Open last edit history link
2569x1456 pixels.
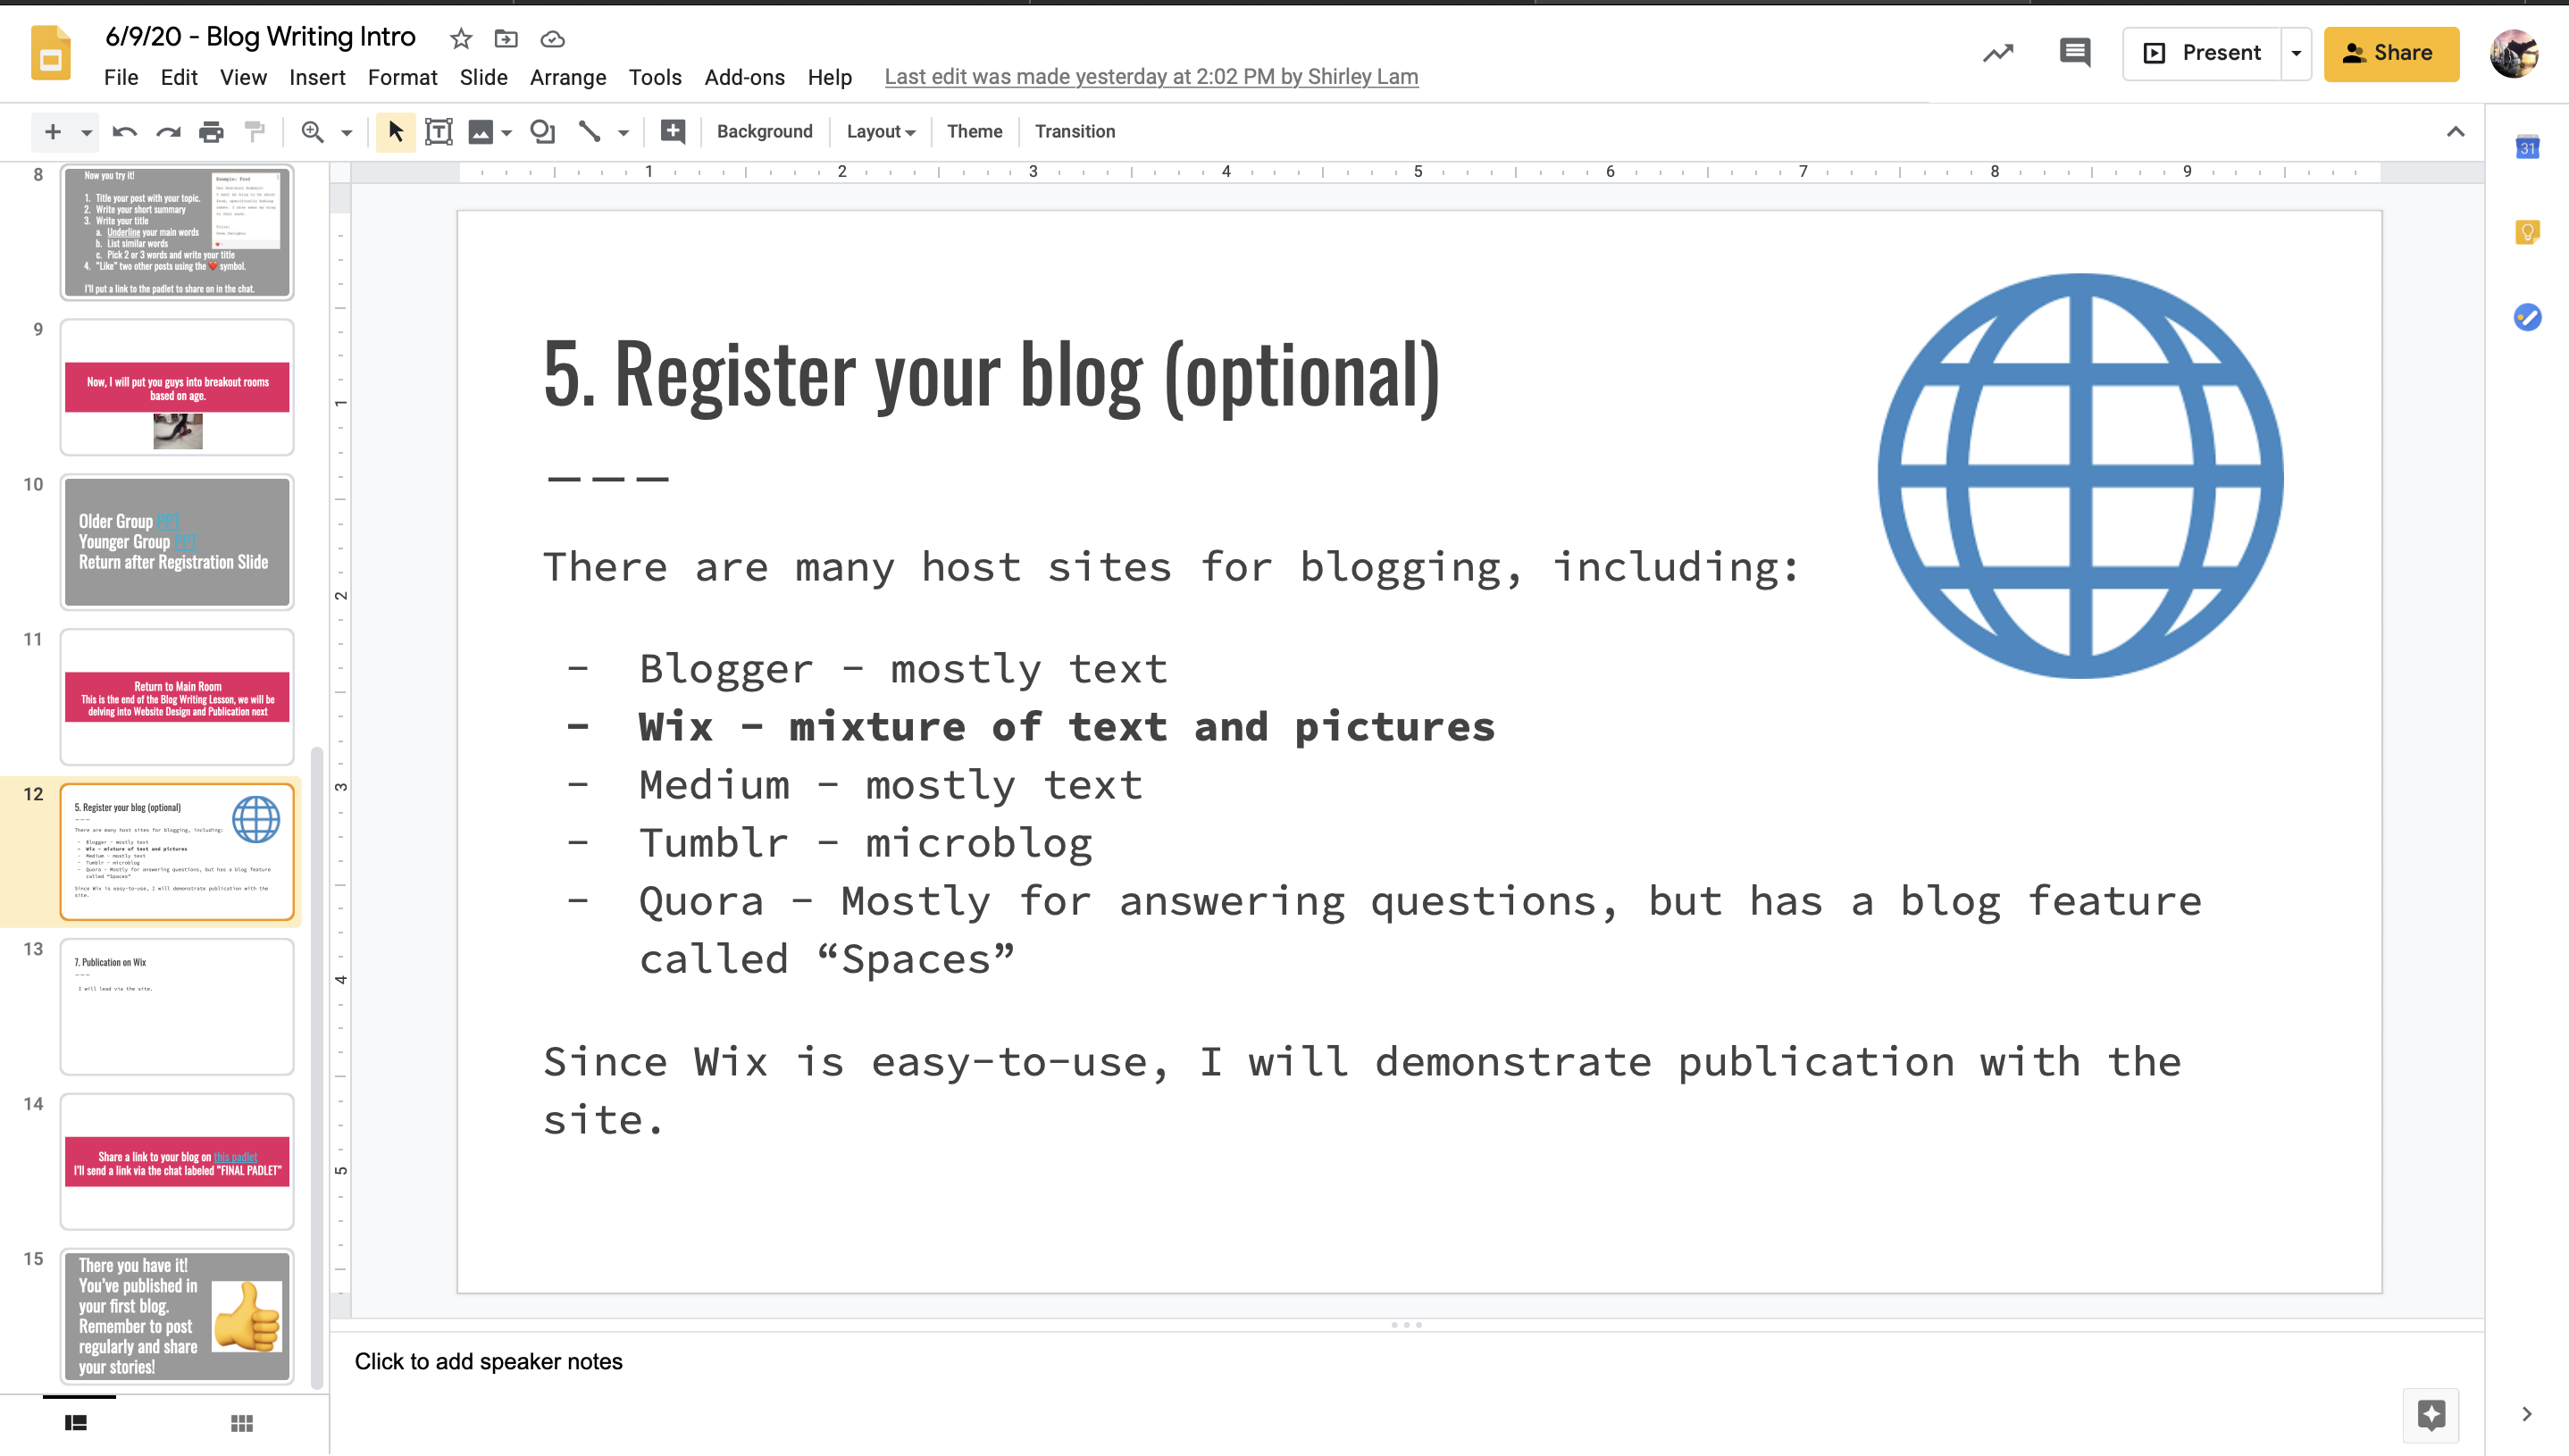click(x=1151, y=77)
